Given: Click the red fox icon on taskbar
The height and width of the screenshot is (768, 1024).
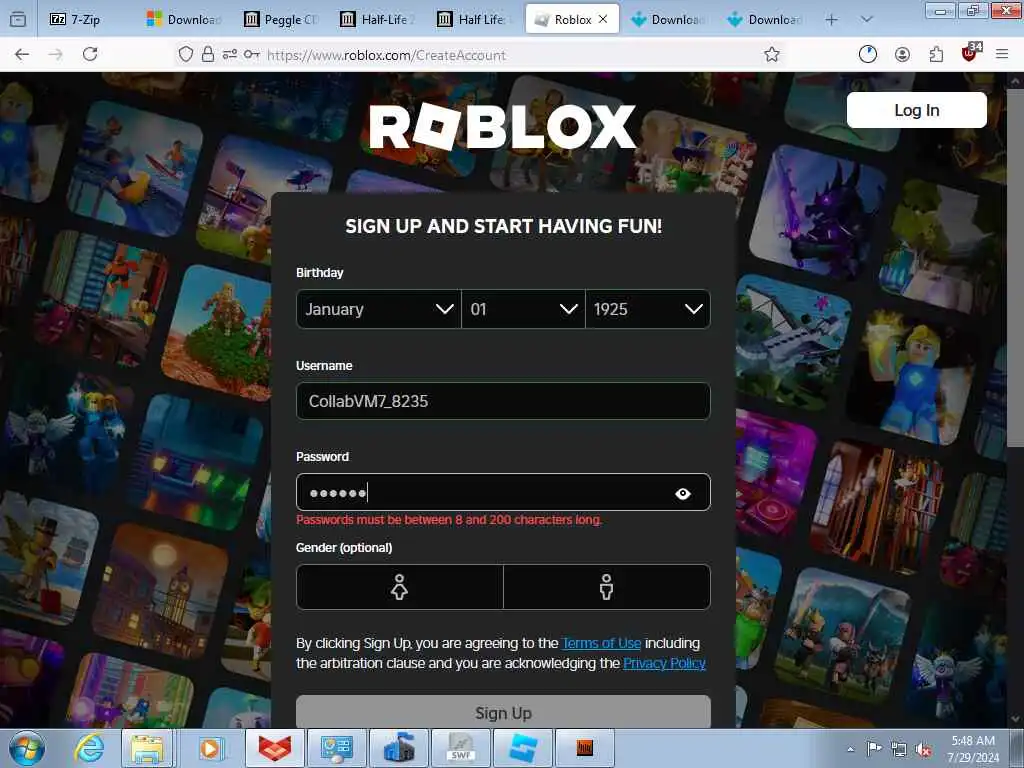Looking at the screenshot, I should click(x=275, y=748).
